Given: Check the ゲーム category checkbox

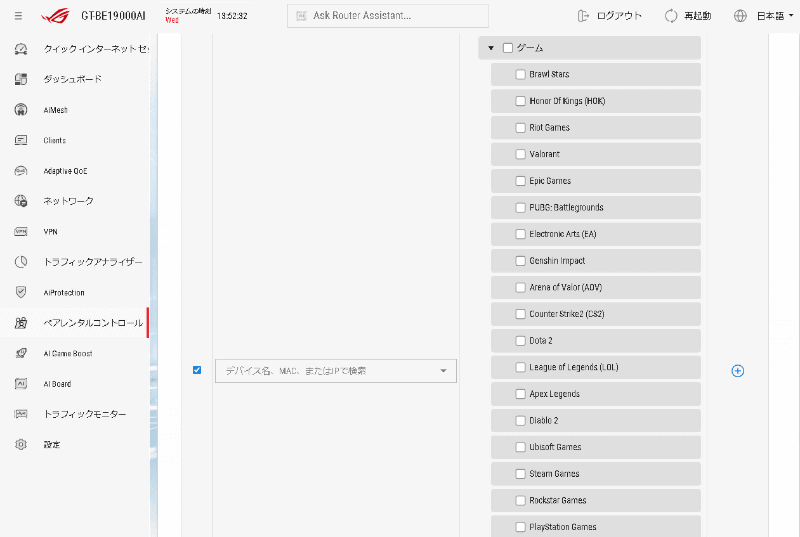Looking at the screenshot, I should 508,48.
